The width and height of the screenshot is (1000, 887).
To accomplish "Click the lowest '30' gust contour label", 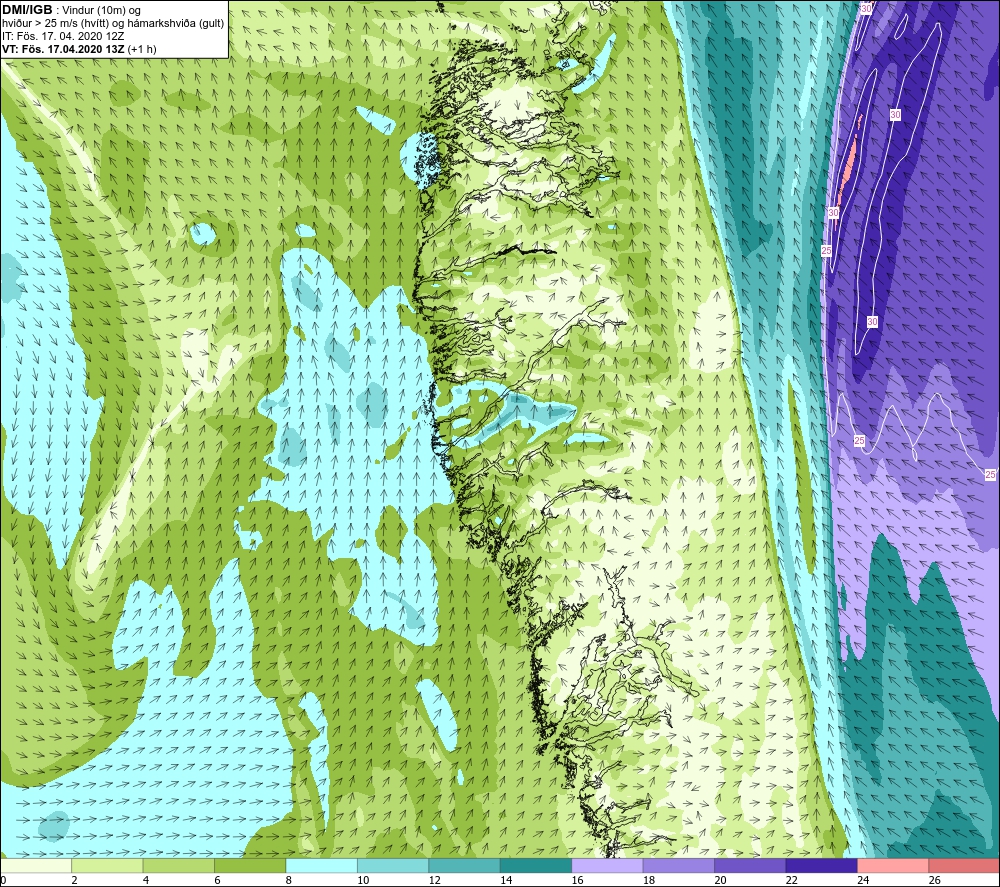I will (872, 322).
